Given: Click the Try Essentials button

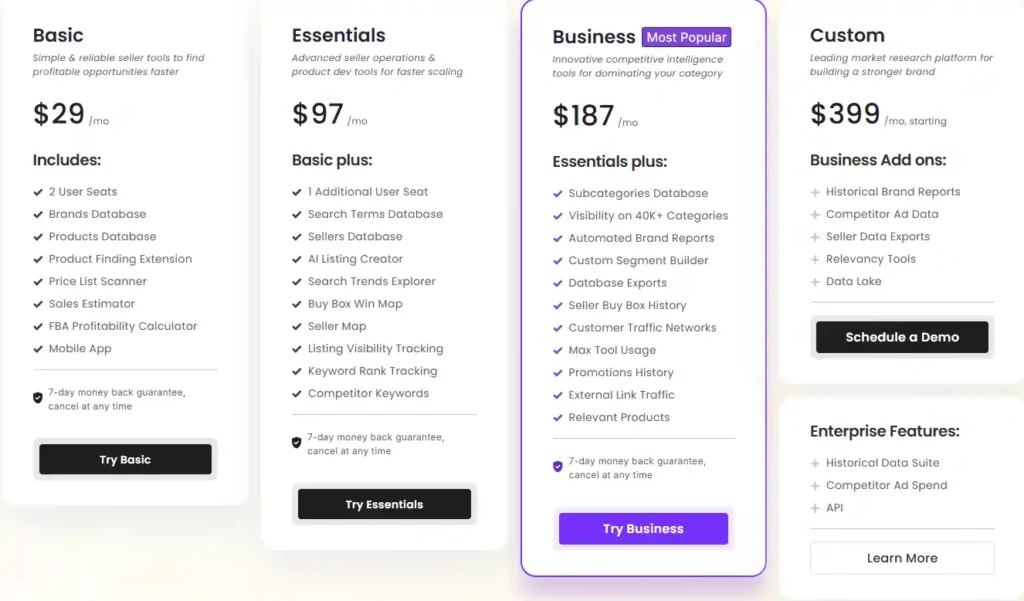Looking at the screenshot, I should pos(384,503).
